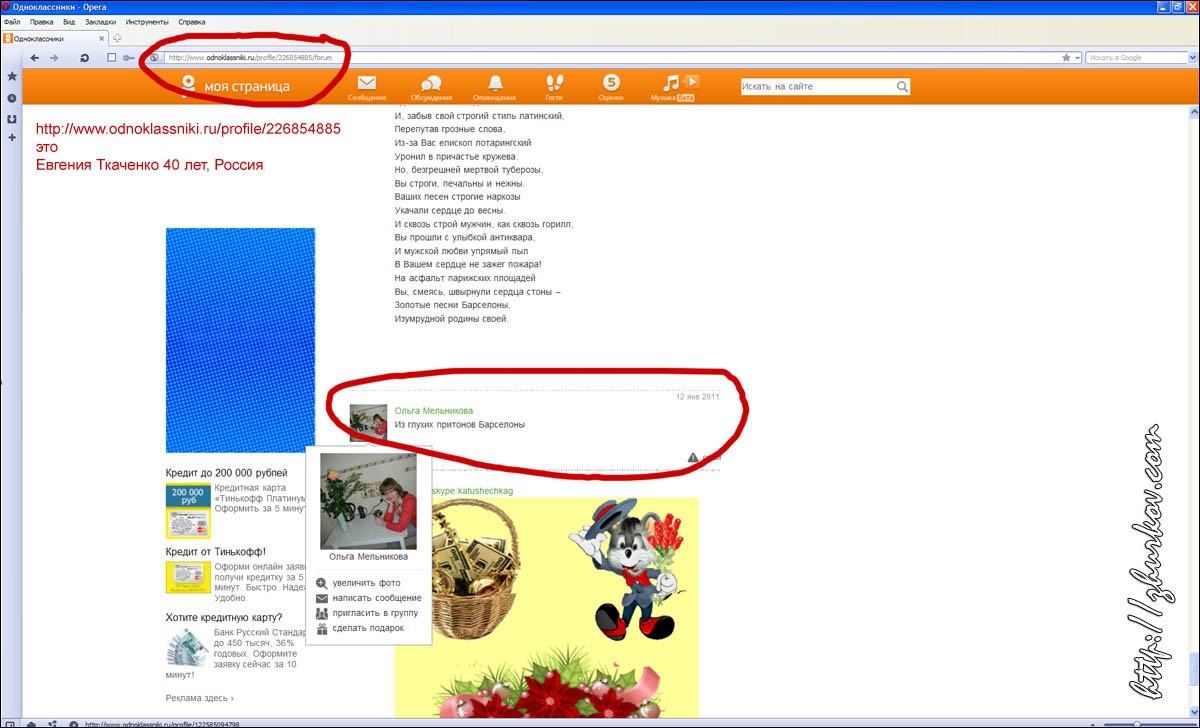Expand the Google search engine dropdown
This screenshot has height=728, width=1200.
click(1192, 58)
